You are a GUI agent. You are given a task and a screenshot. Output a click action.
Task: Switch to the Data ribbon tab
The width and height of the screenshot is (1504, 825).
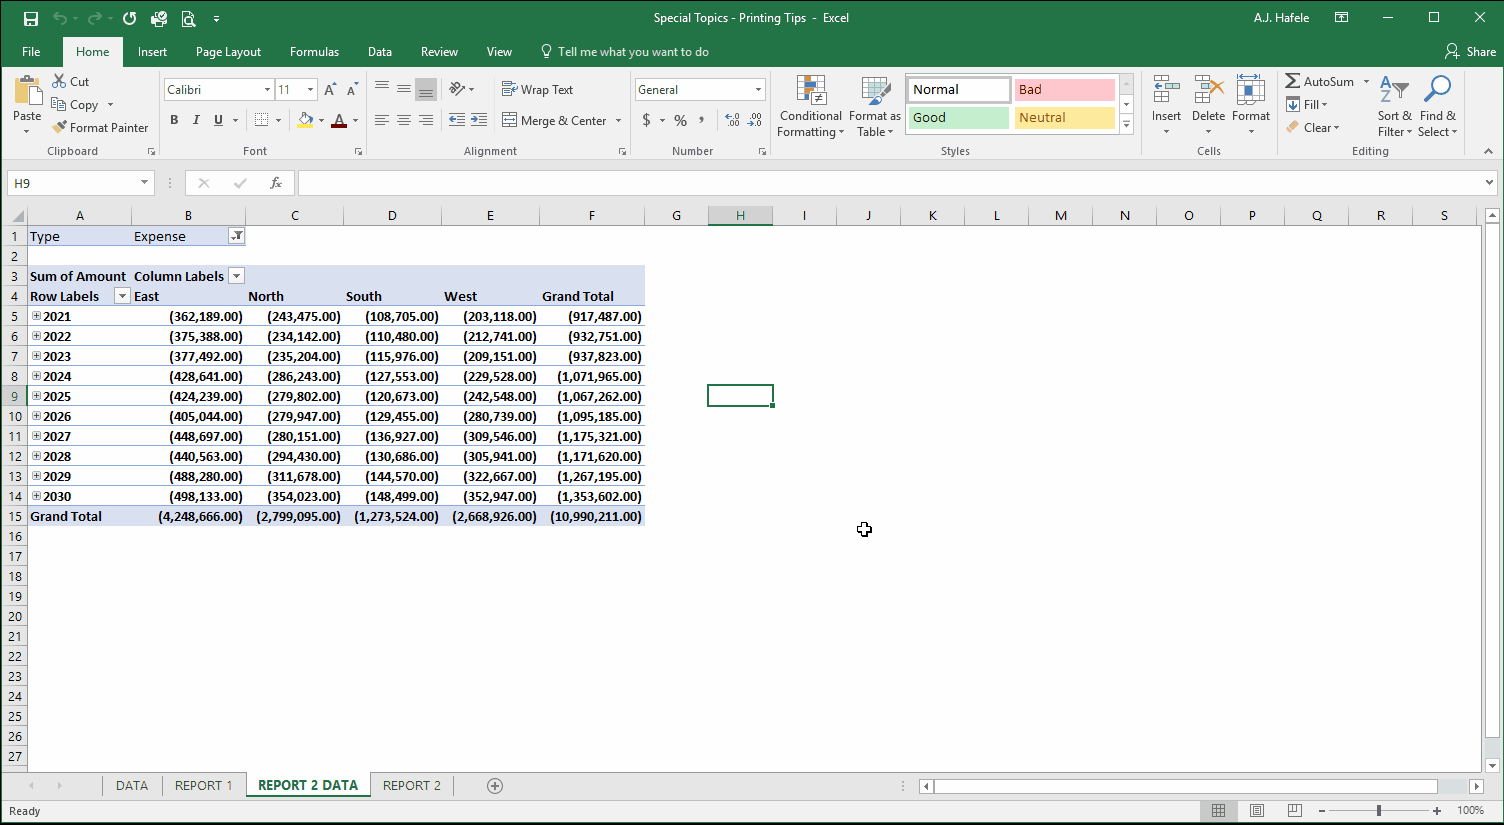click(x=380, y=52)
